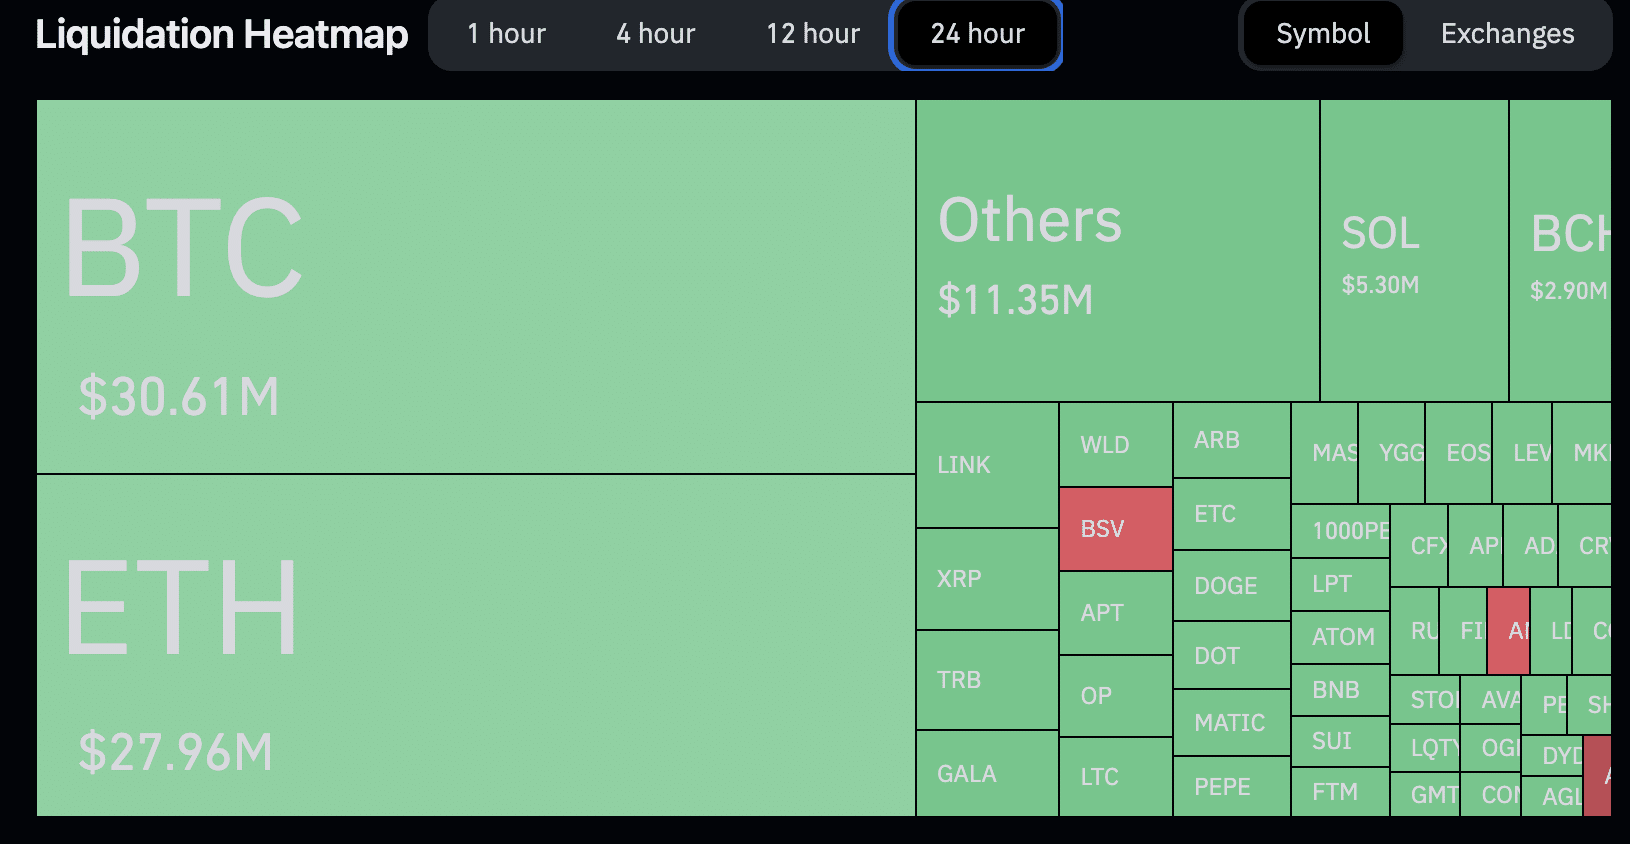Open the ETH $27.96M tile
1630x844 pixels.
[x=476, y=645]
